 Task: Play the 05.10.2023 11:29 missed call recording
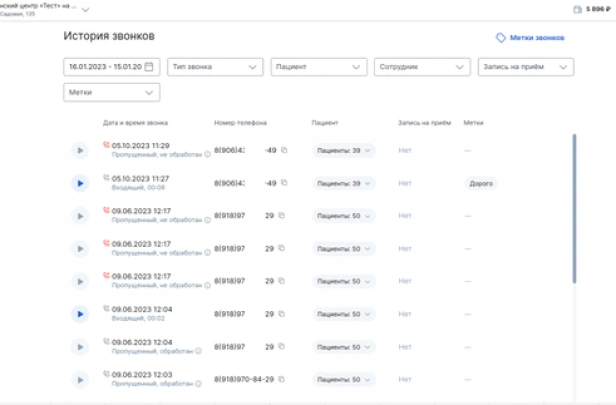point(80,151)
